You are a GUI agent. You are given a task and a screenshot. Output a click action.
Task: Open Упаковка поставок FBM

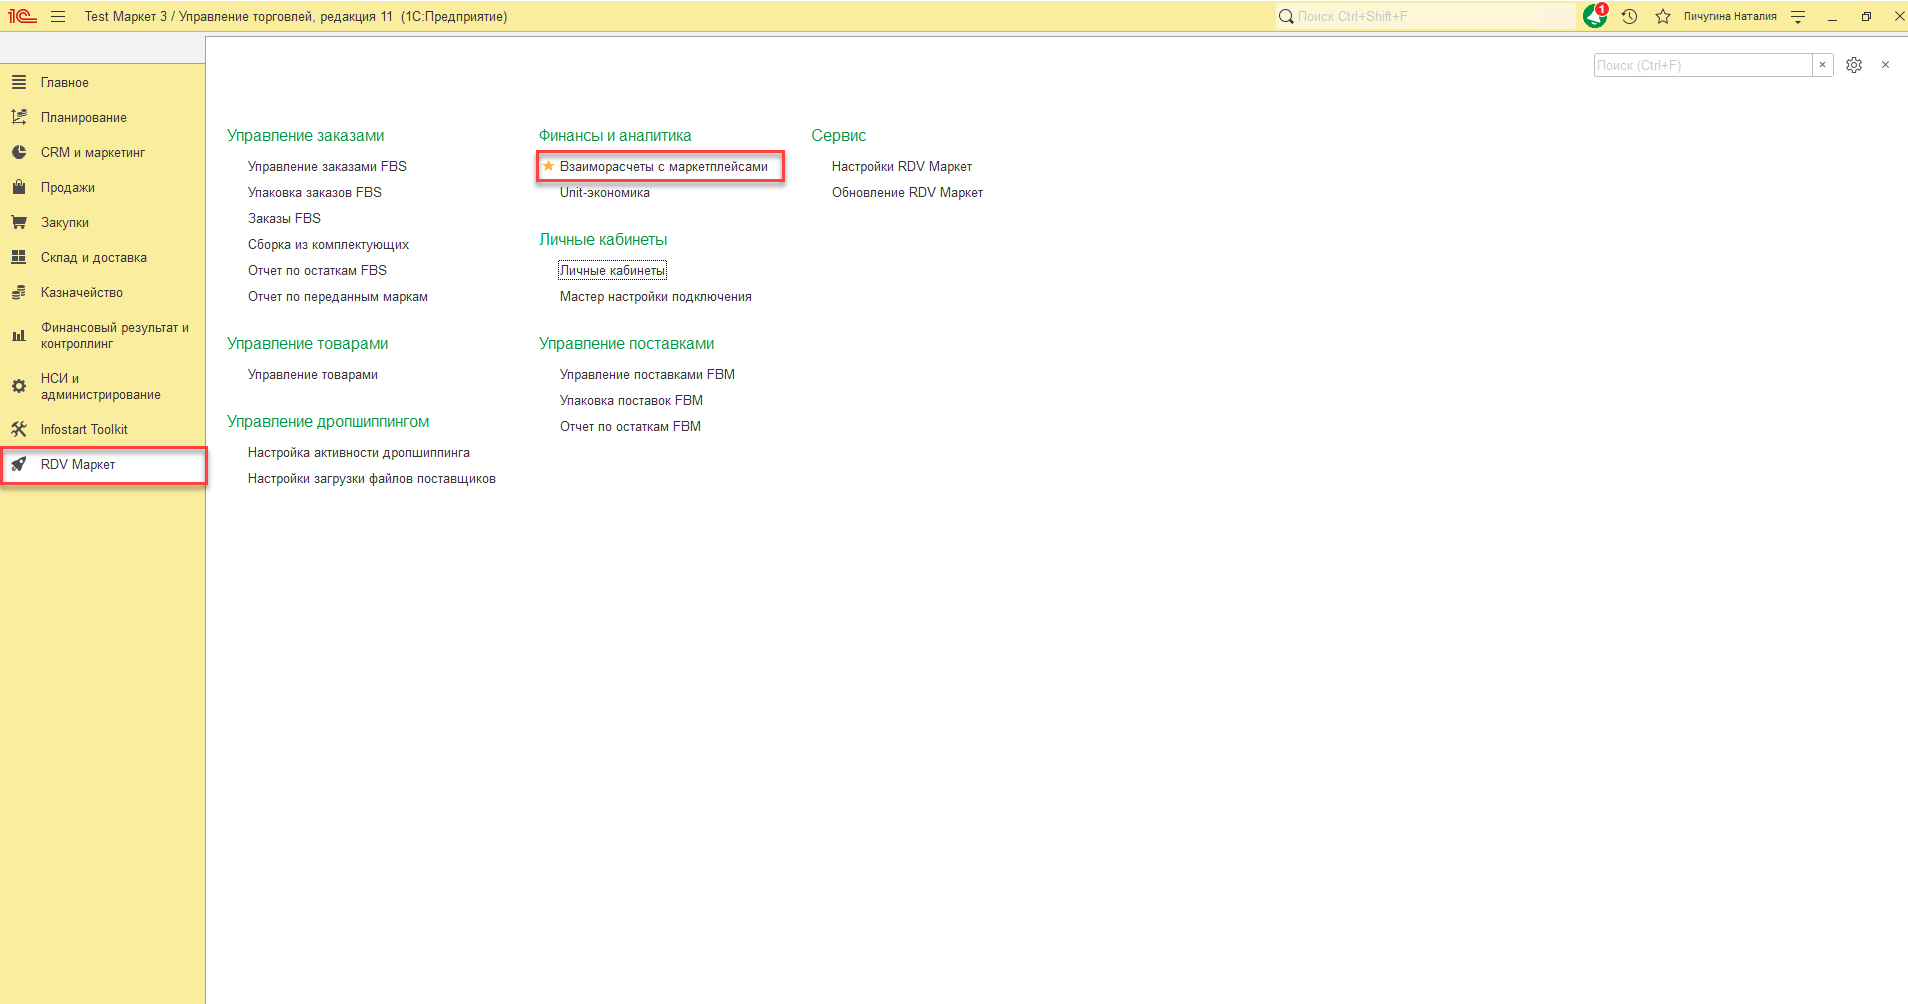click(631, 400)
